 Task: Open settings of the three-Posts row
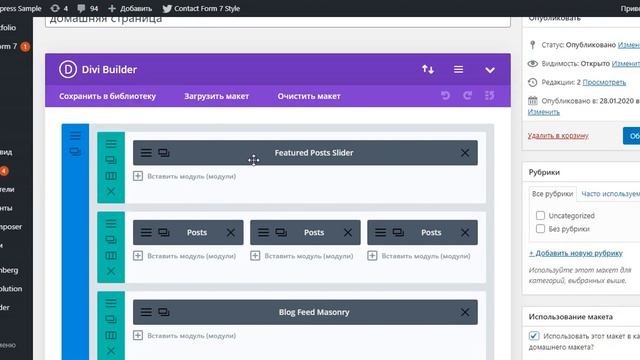(111, 224)
